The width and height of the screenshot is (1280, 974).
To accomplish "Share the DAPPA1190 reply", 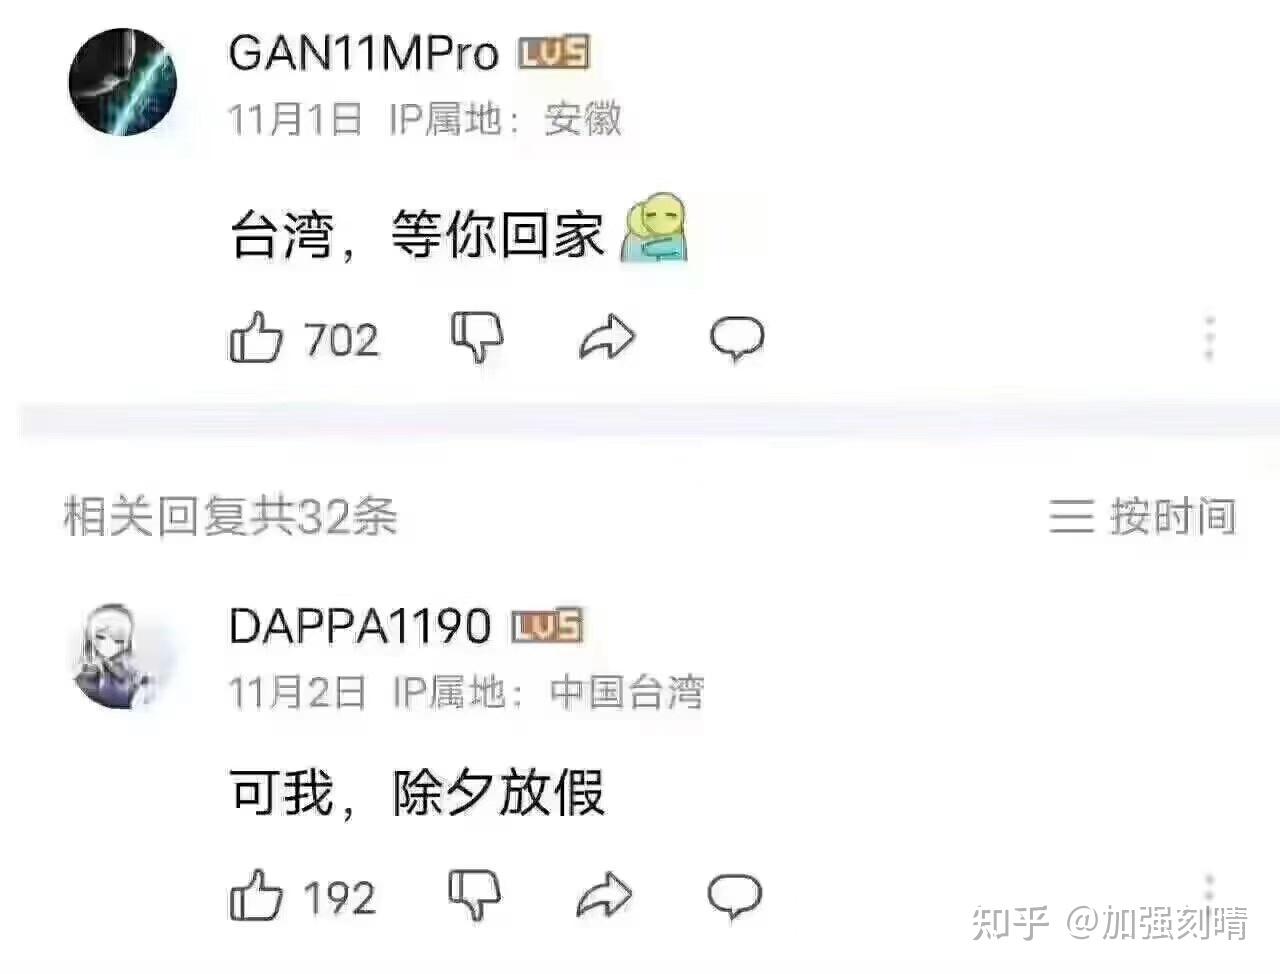I will tap(605, 896).
